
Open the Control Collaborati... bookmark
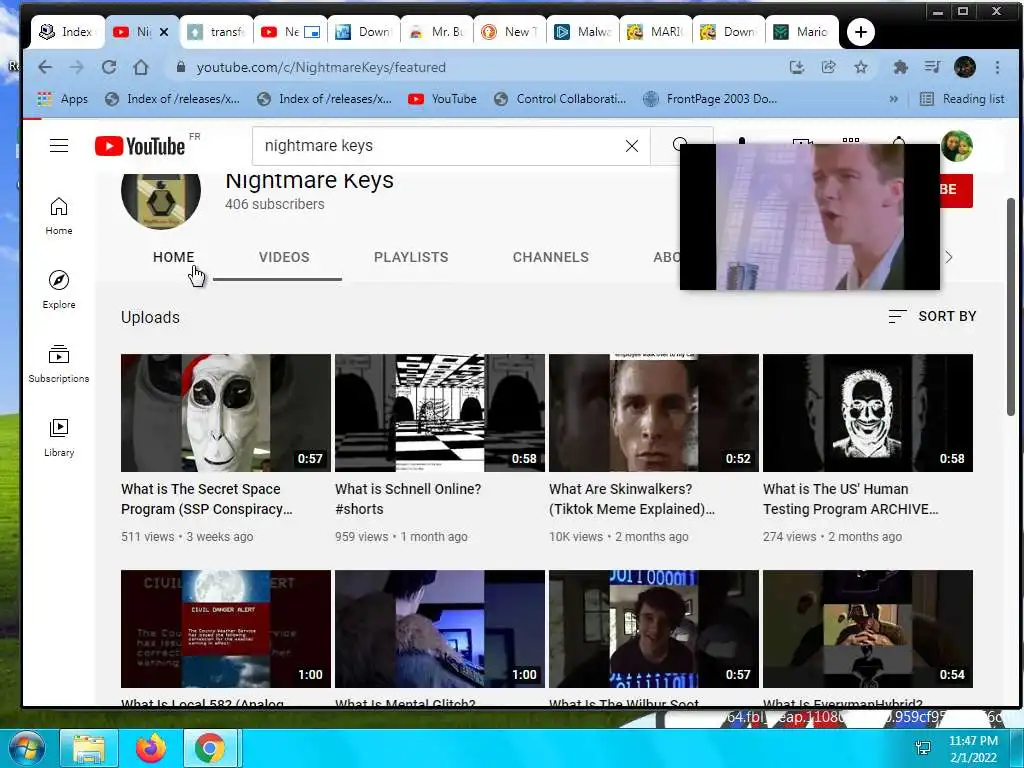click(x=560, y=99)
